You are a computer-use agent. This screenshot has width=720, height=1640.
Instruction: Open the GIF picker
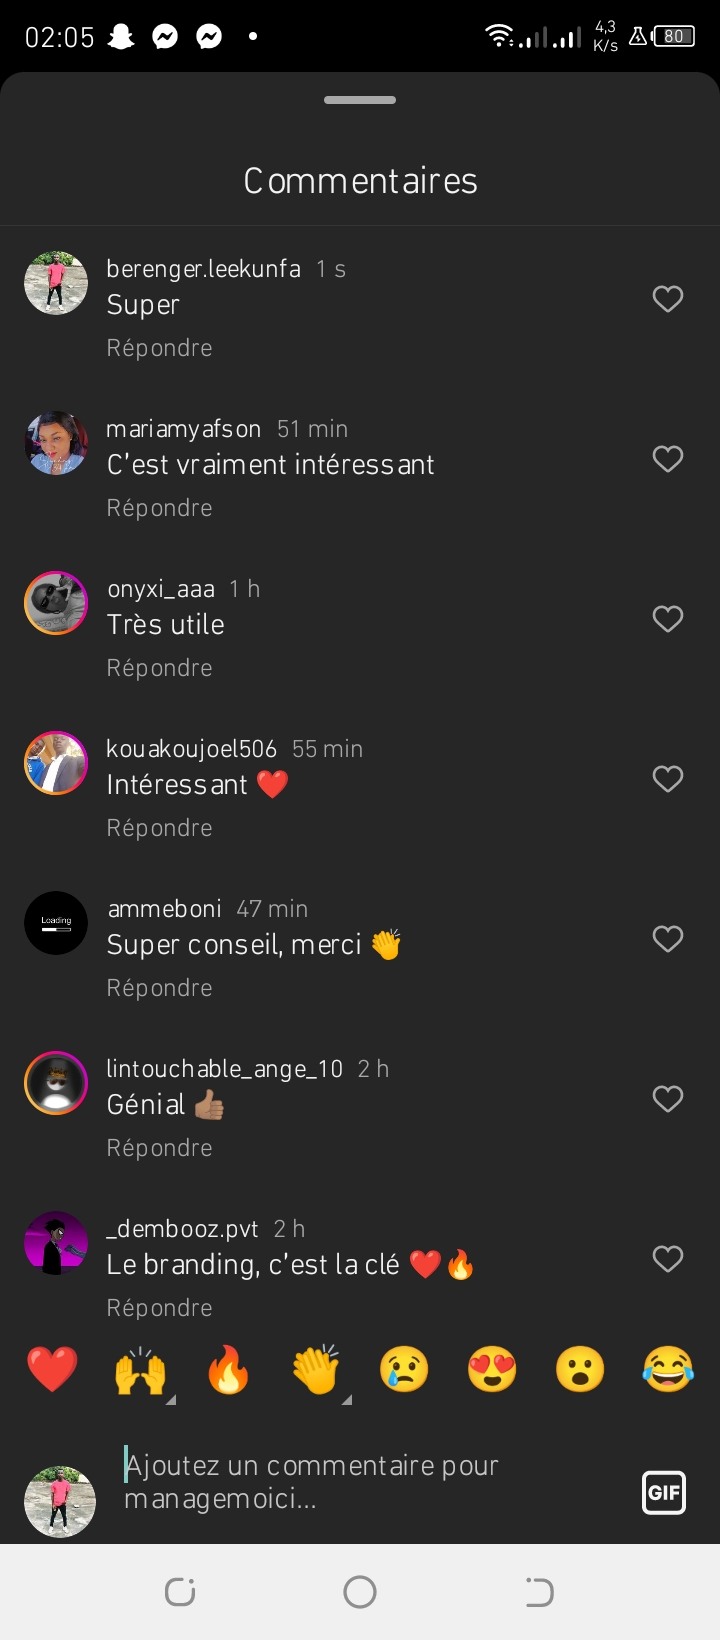664,1493
